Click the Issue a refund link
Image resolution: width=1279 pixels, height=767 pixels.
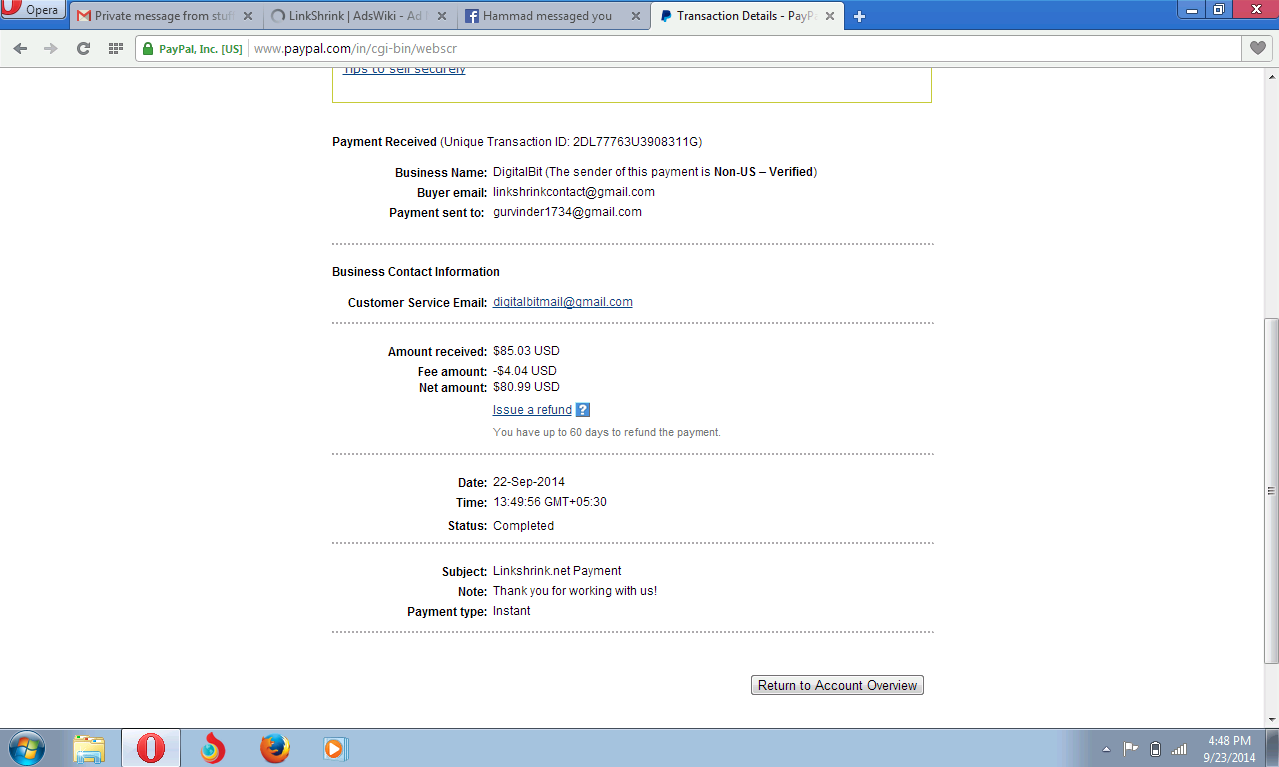(x=532, y=410)
